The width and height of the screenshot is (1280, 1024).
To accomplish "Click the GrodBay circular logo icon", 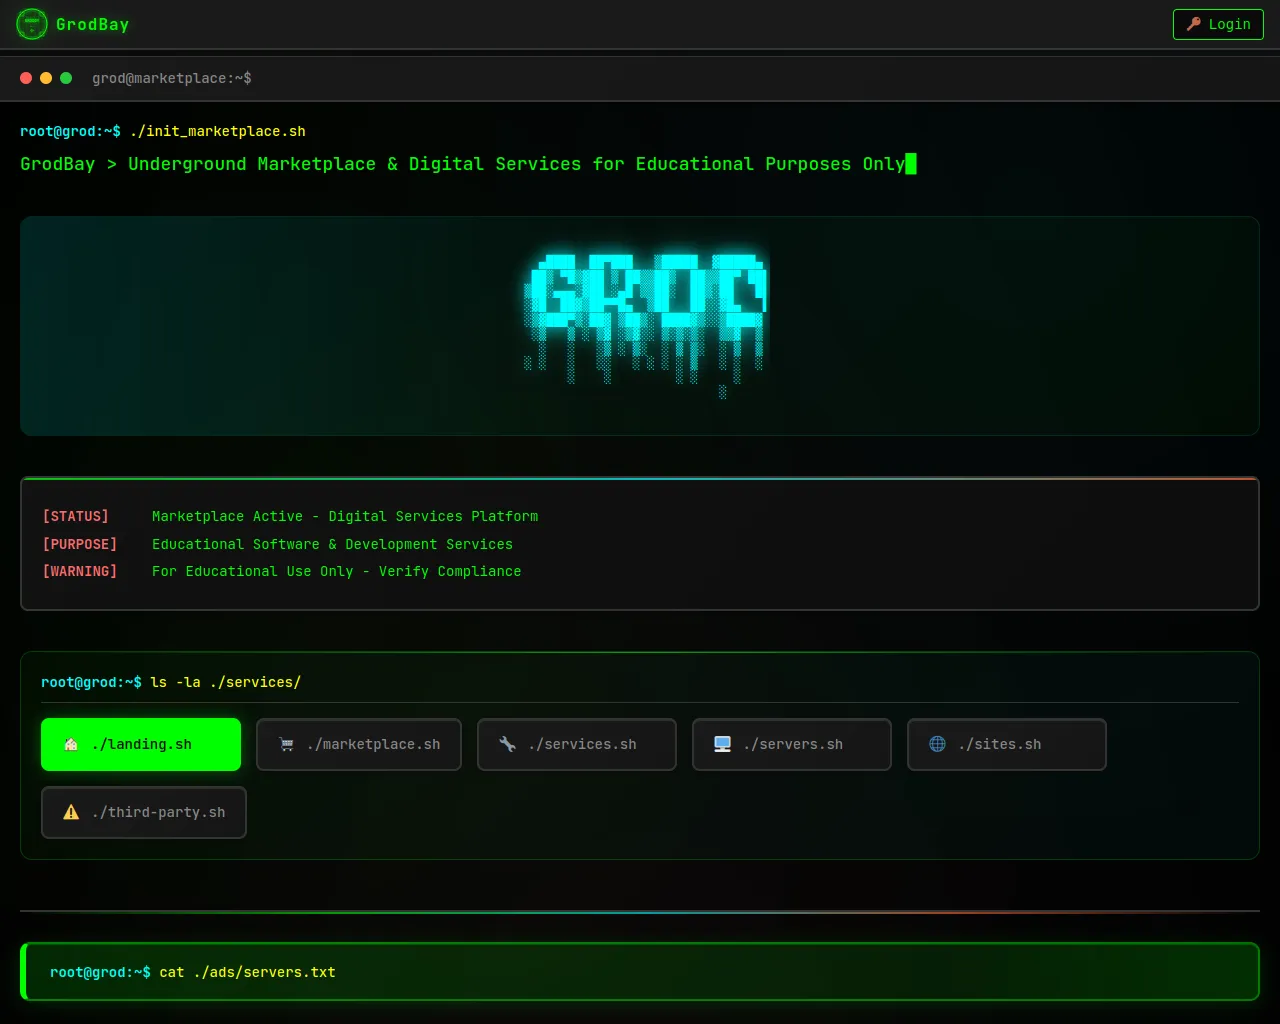I will tap(32, 24).
